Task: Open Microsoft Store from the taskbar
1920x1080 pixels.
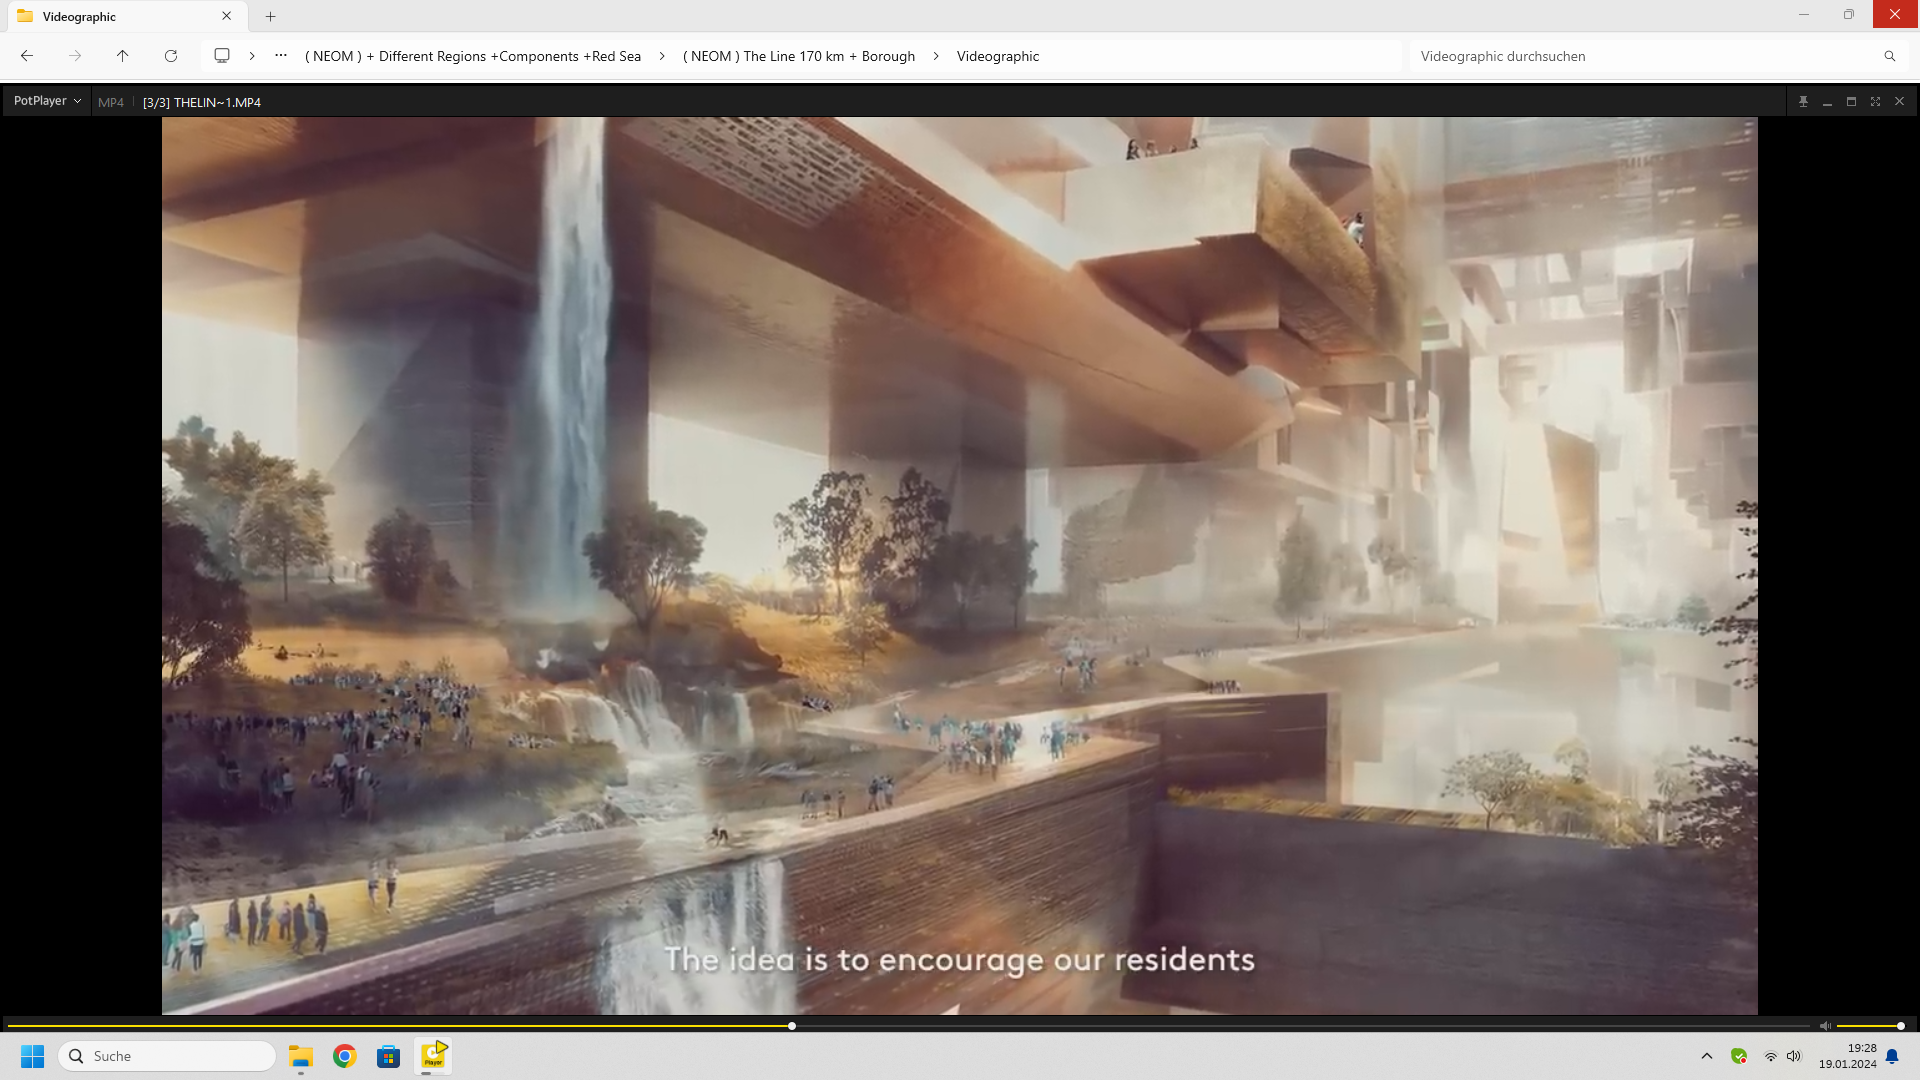Action: [x=389, y=1056]
